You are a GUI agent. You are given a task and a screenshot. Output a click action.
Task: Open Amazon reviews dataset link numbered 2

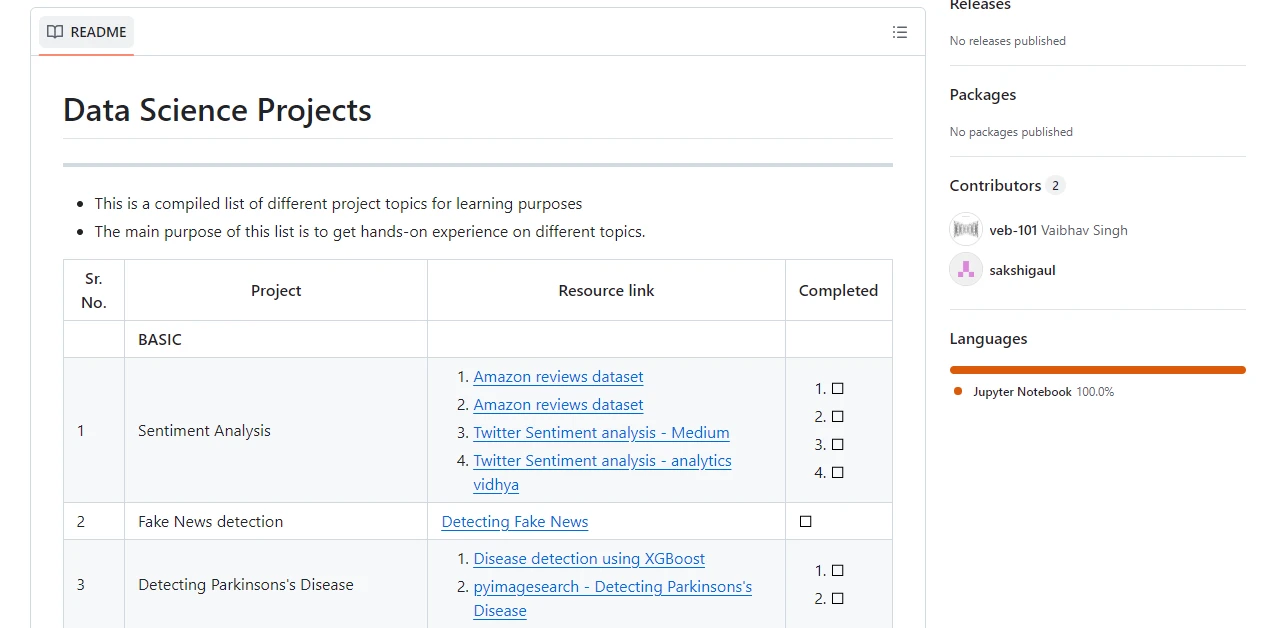click(558, 405)
